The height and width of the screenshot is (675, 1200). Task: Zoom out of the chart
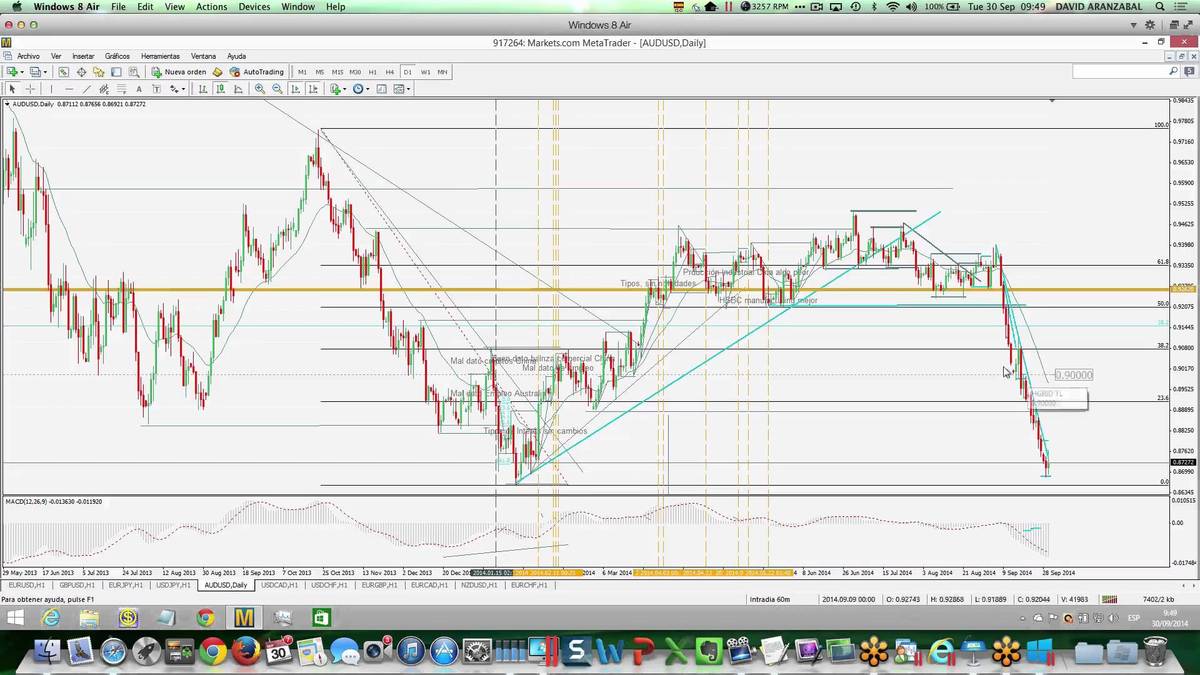[x=276, y=89]
